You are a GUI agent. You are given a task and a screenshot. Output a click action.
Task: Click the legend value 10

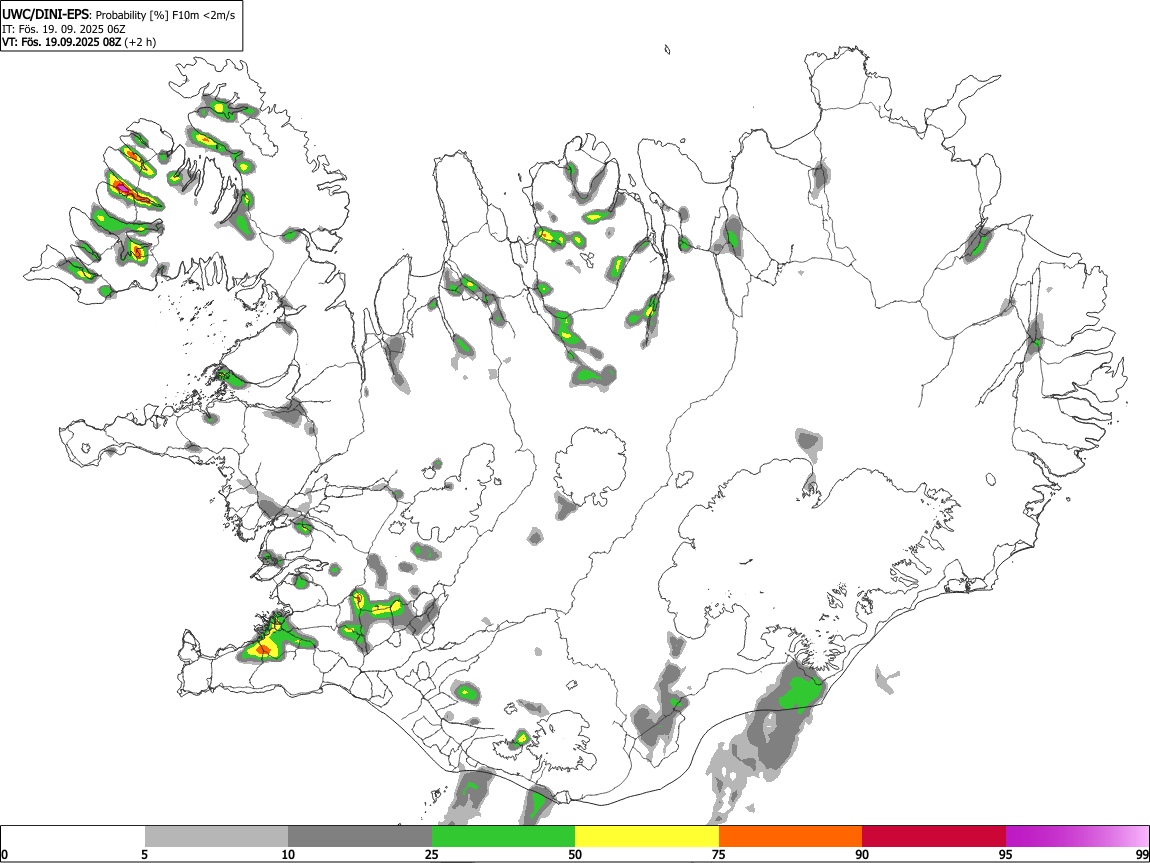coord(288,854)
